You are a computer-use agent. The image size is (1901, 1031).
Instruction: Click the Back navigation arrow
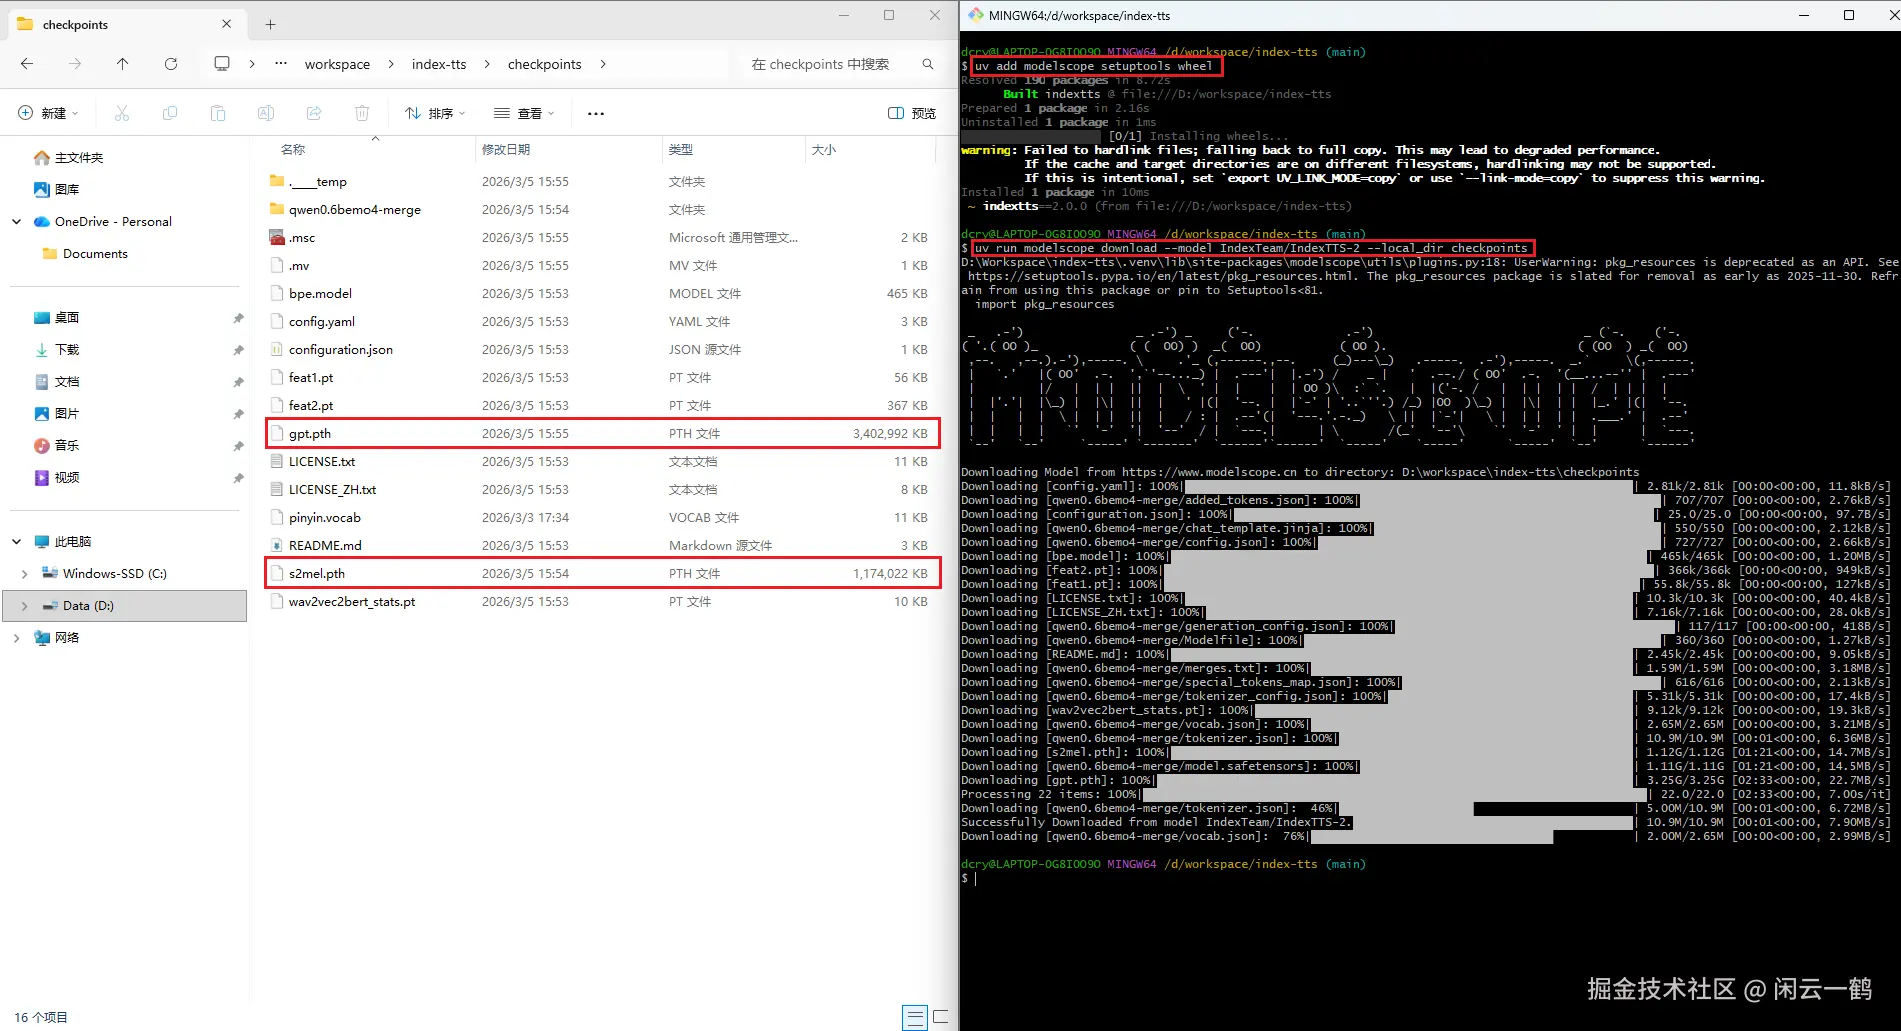tap(27, 64)
